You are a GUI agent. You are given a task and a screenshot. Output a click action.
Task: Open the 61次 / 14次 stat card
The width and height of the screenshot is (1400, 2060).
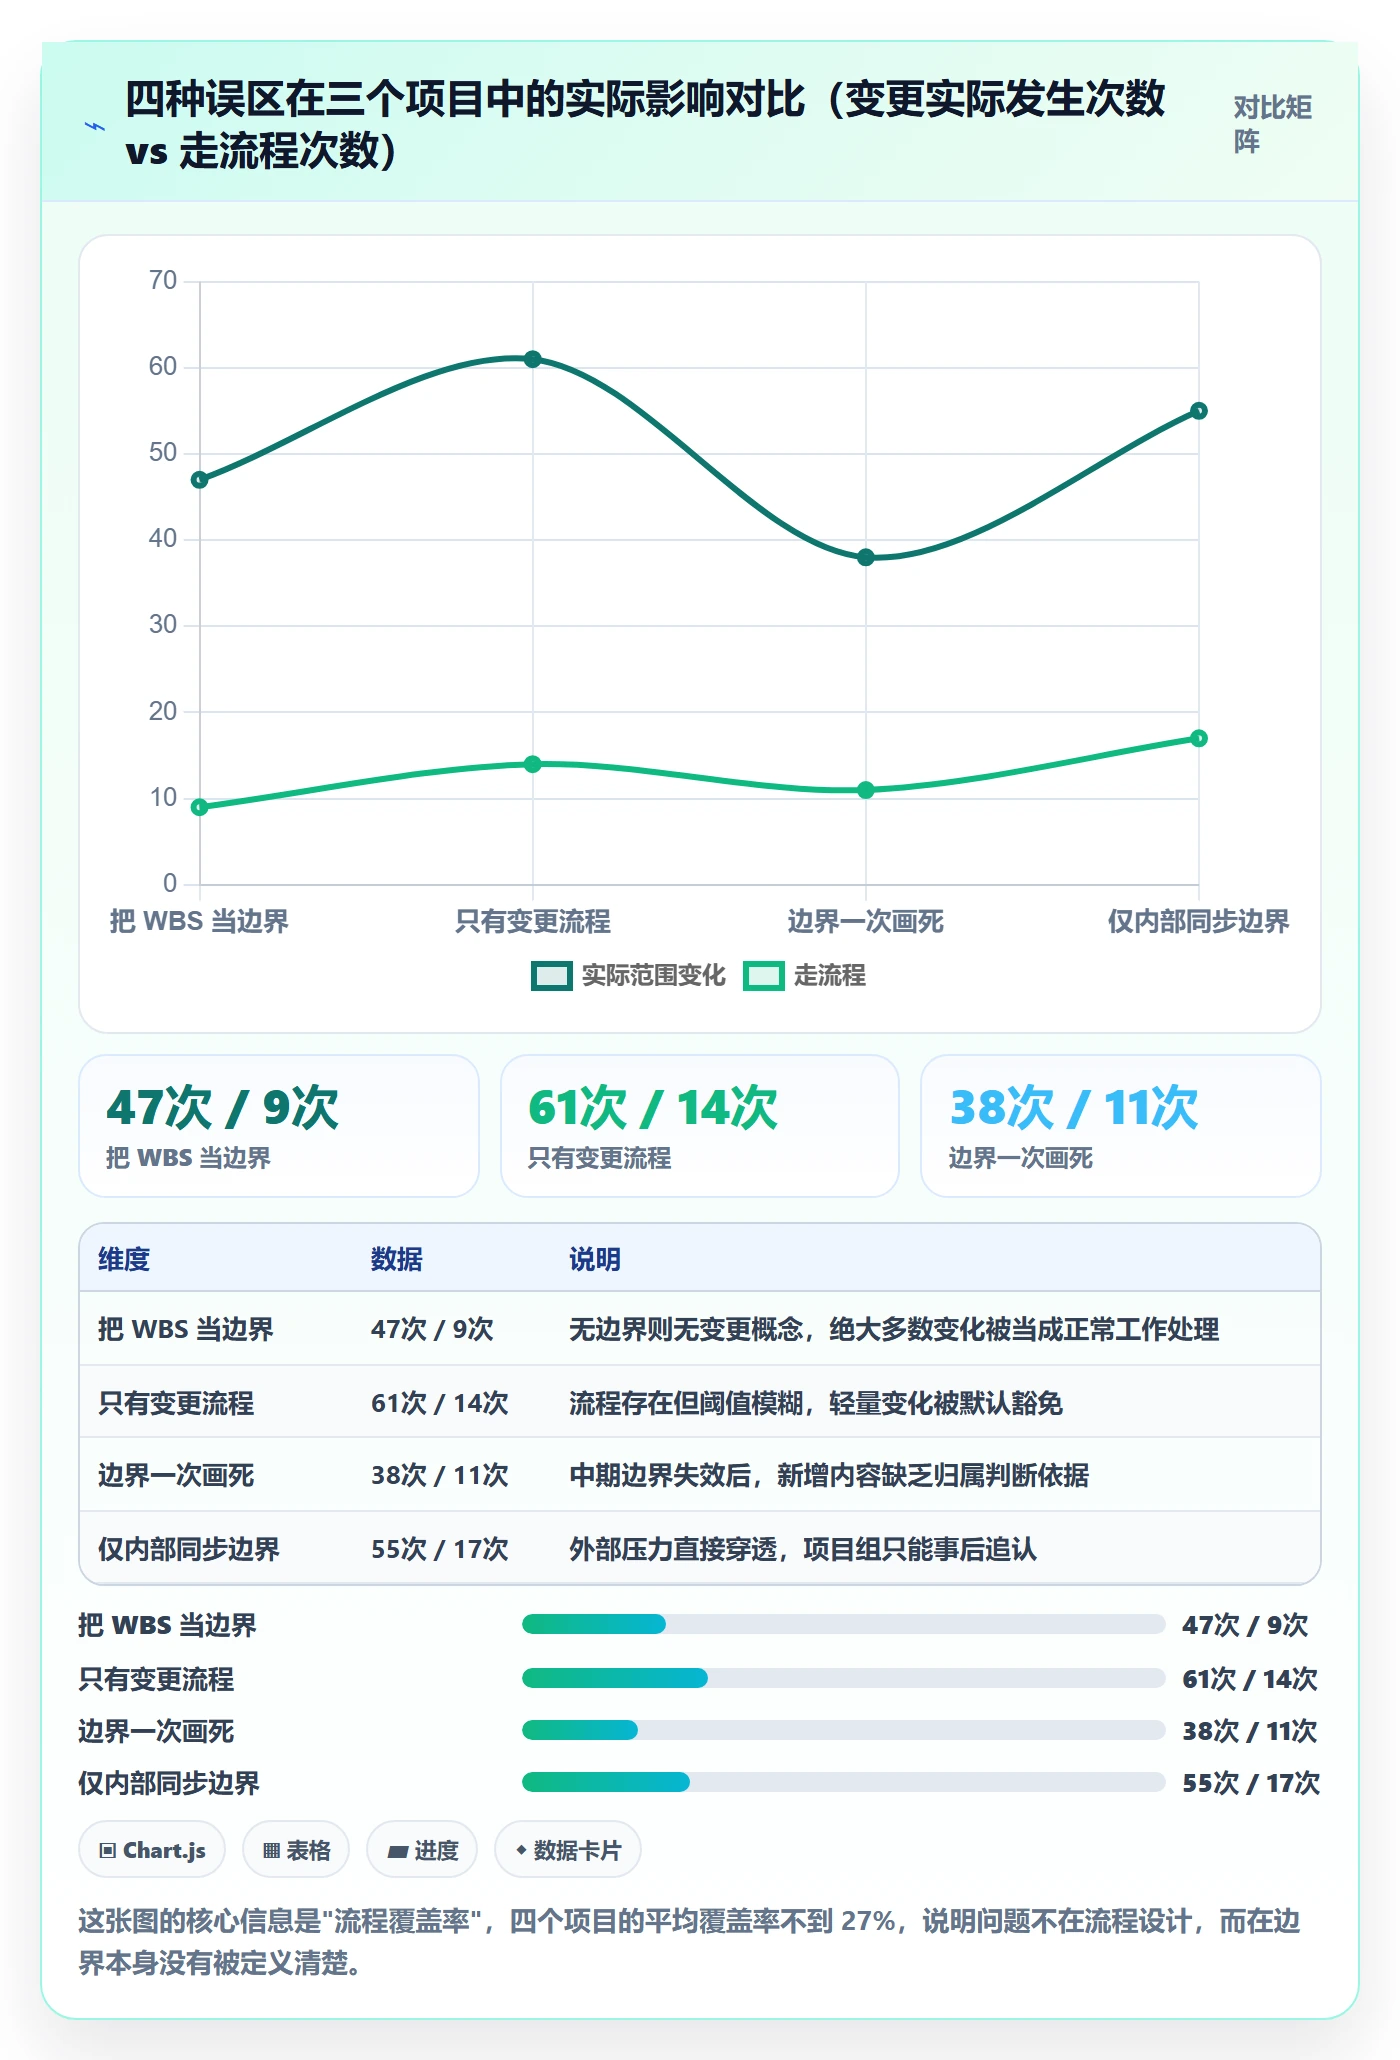click(700, 1126)
